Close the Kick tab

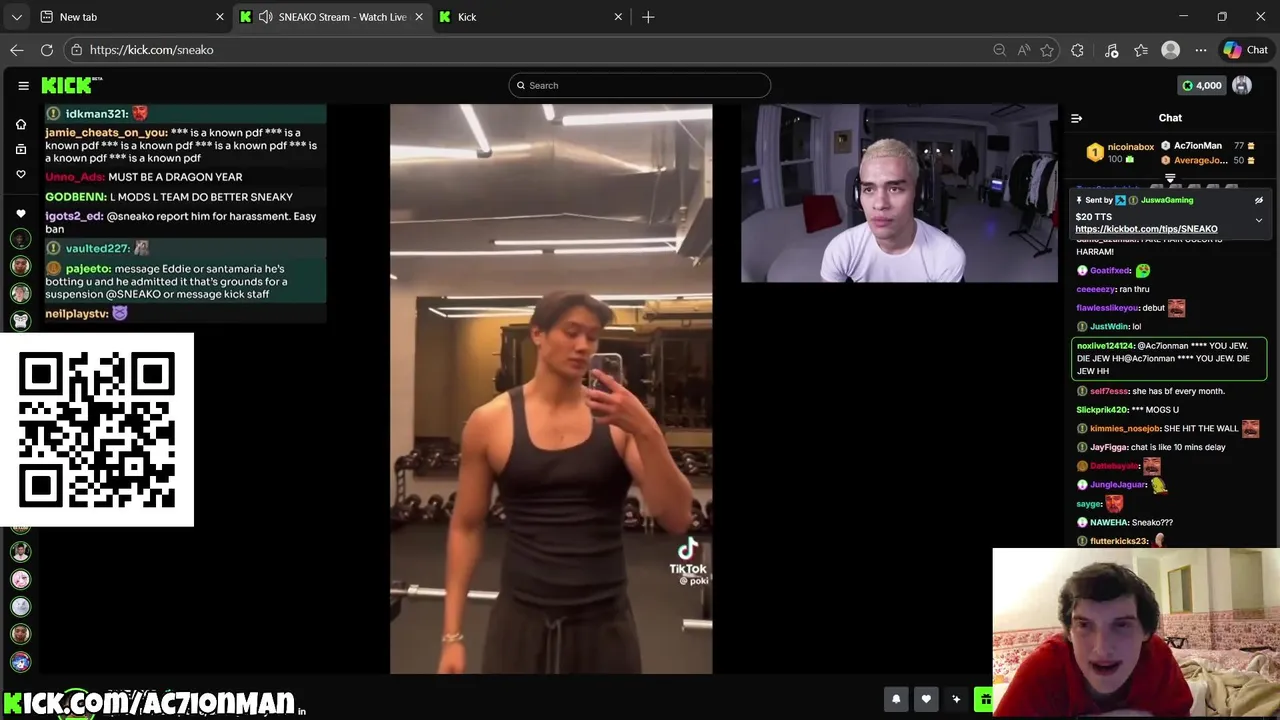pos(618,17)
